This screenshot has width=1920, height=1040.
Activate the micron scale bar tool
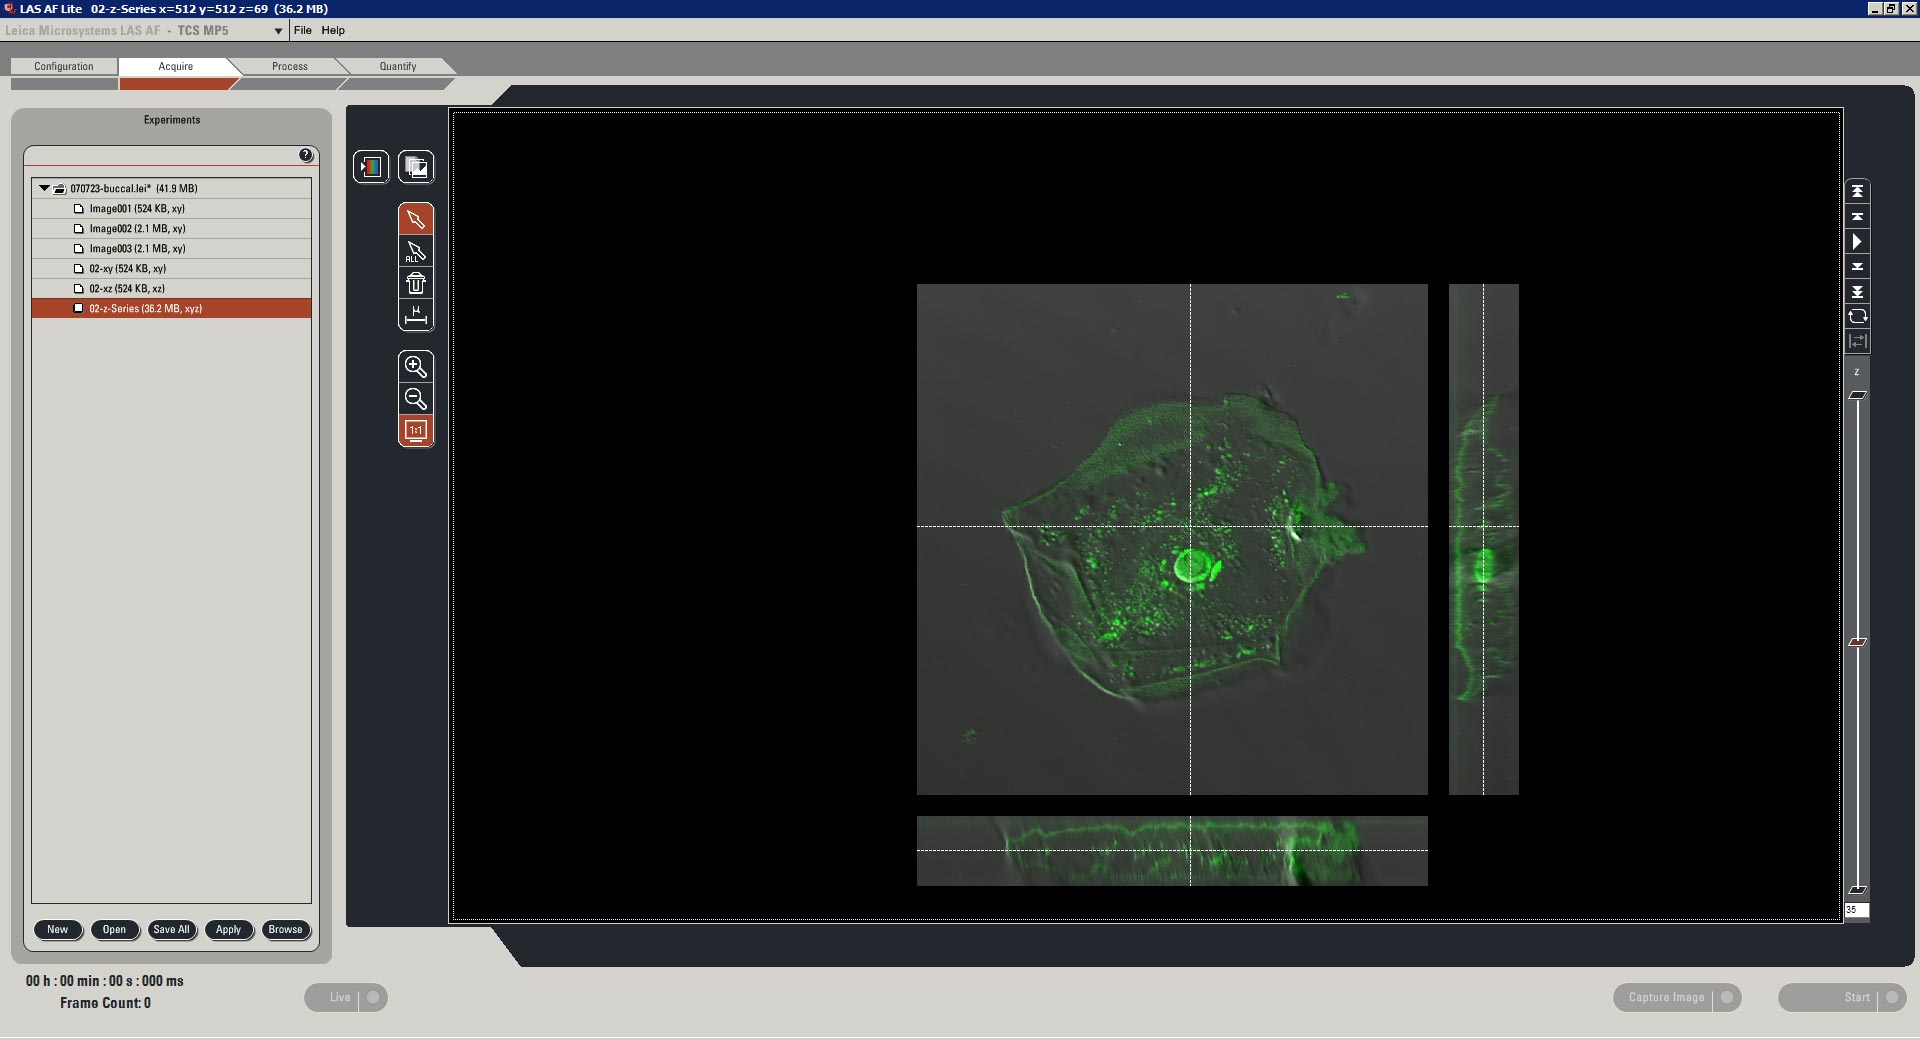click(x=416, y=316)
